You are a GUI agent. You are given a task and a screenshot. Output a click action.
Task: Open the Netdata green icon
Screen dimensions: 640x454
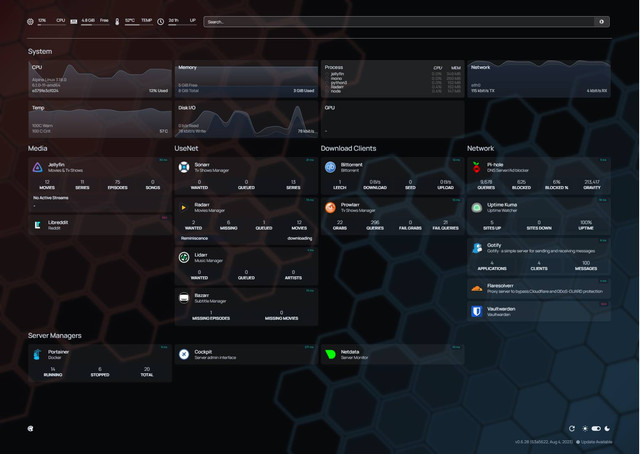[x=330, y=354]
